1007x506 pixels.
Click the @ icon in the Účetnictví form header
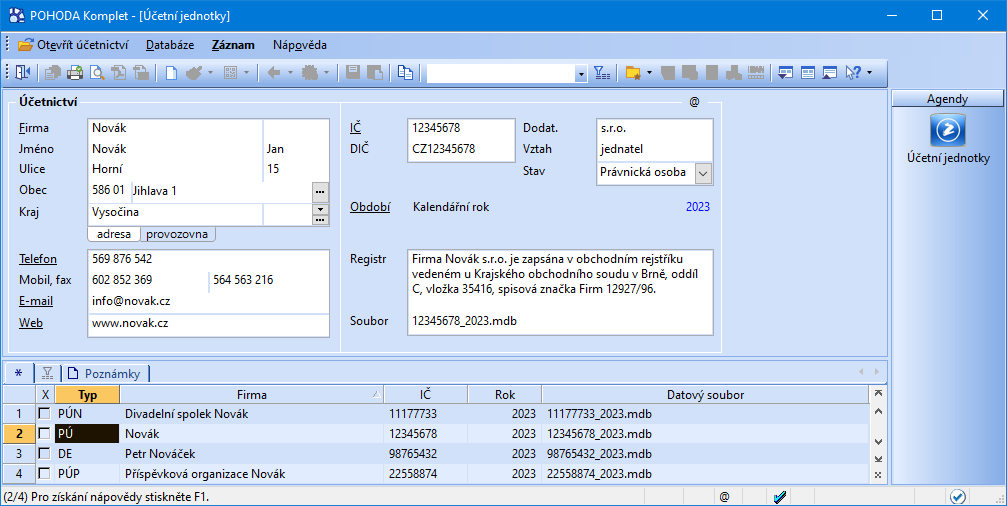[694, 102]
